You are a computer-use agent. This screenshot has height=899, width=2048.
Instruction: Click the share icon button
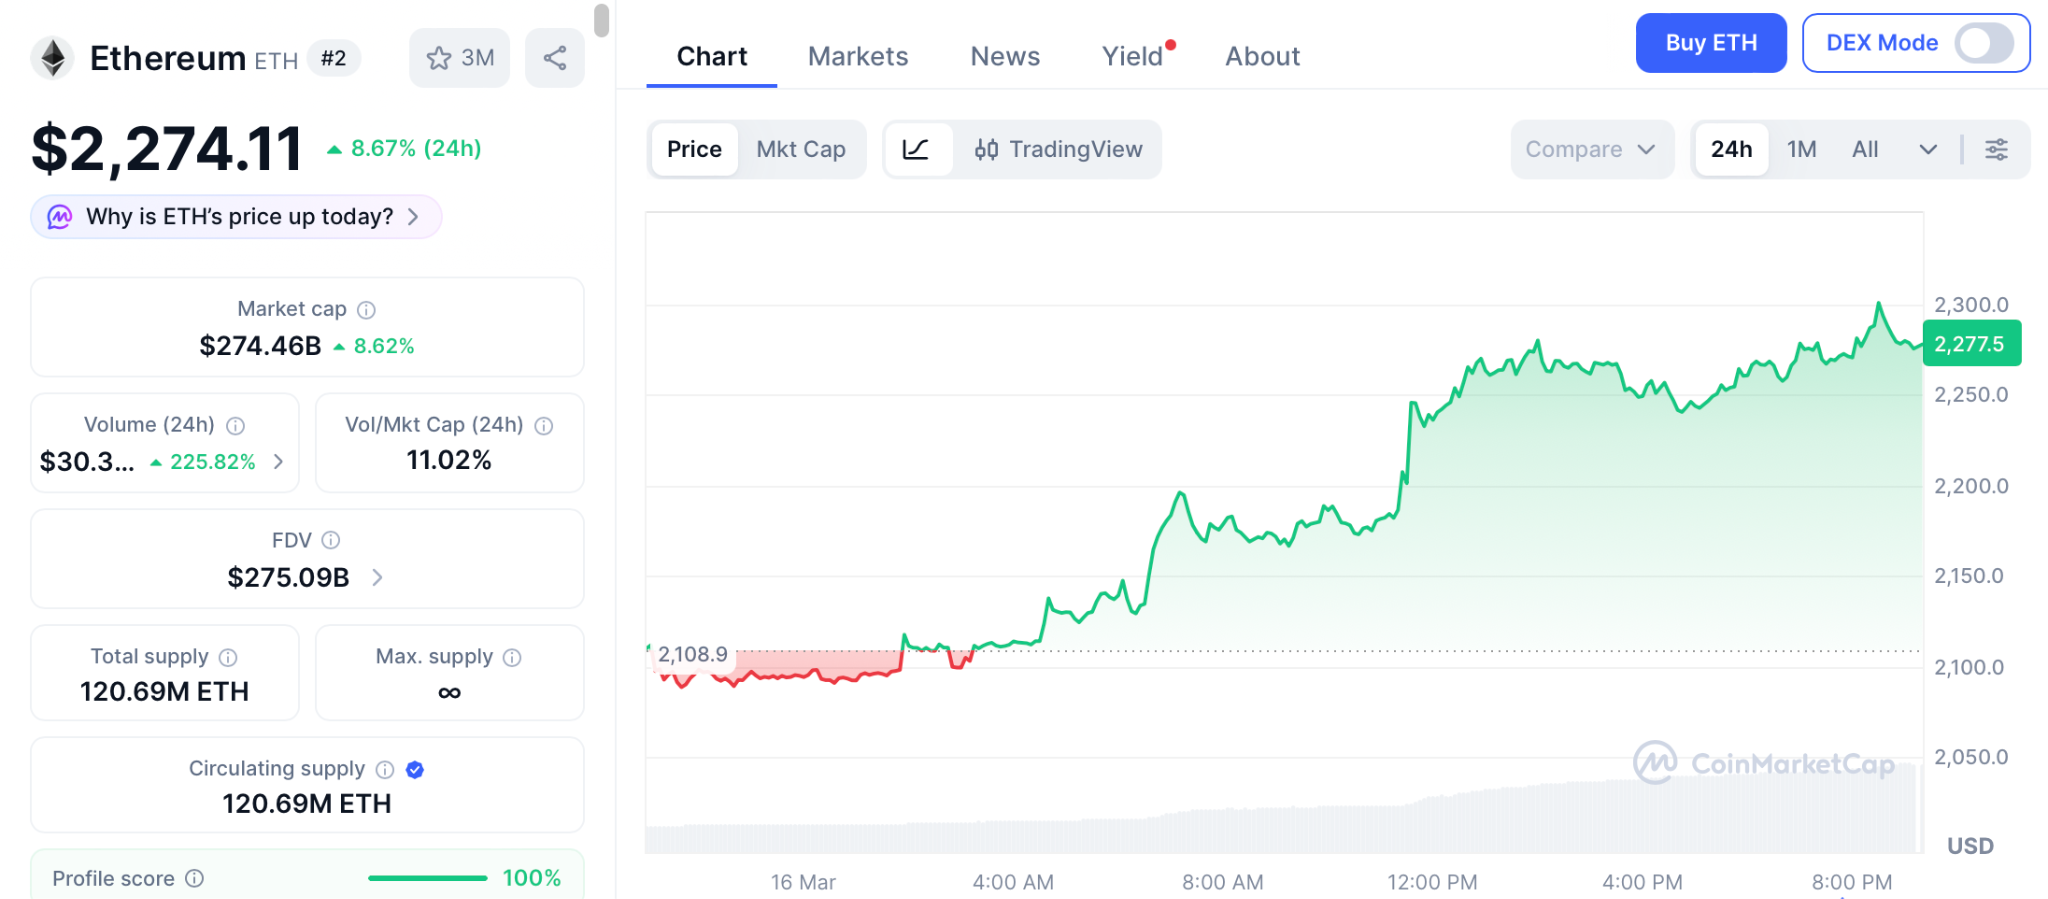pos(555,58)
